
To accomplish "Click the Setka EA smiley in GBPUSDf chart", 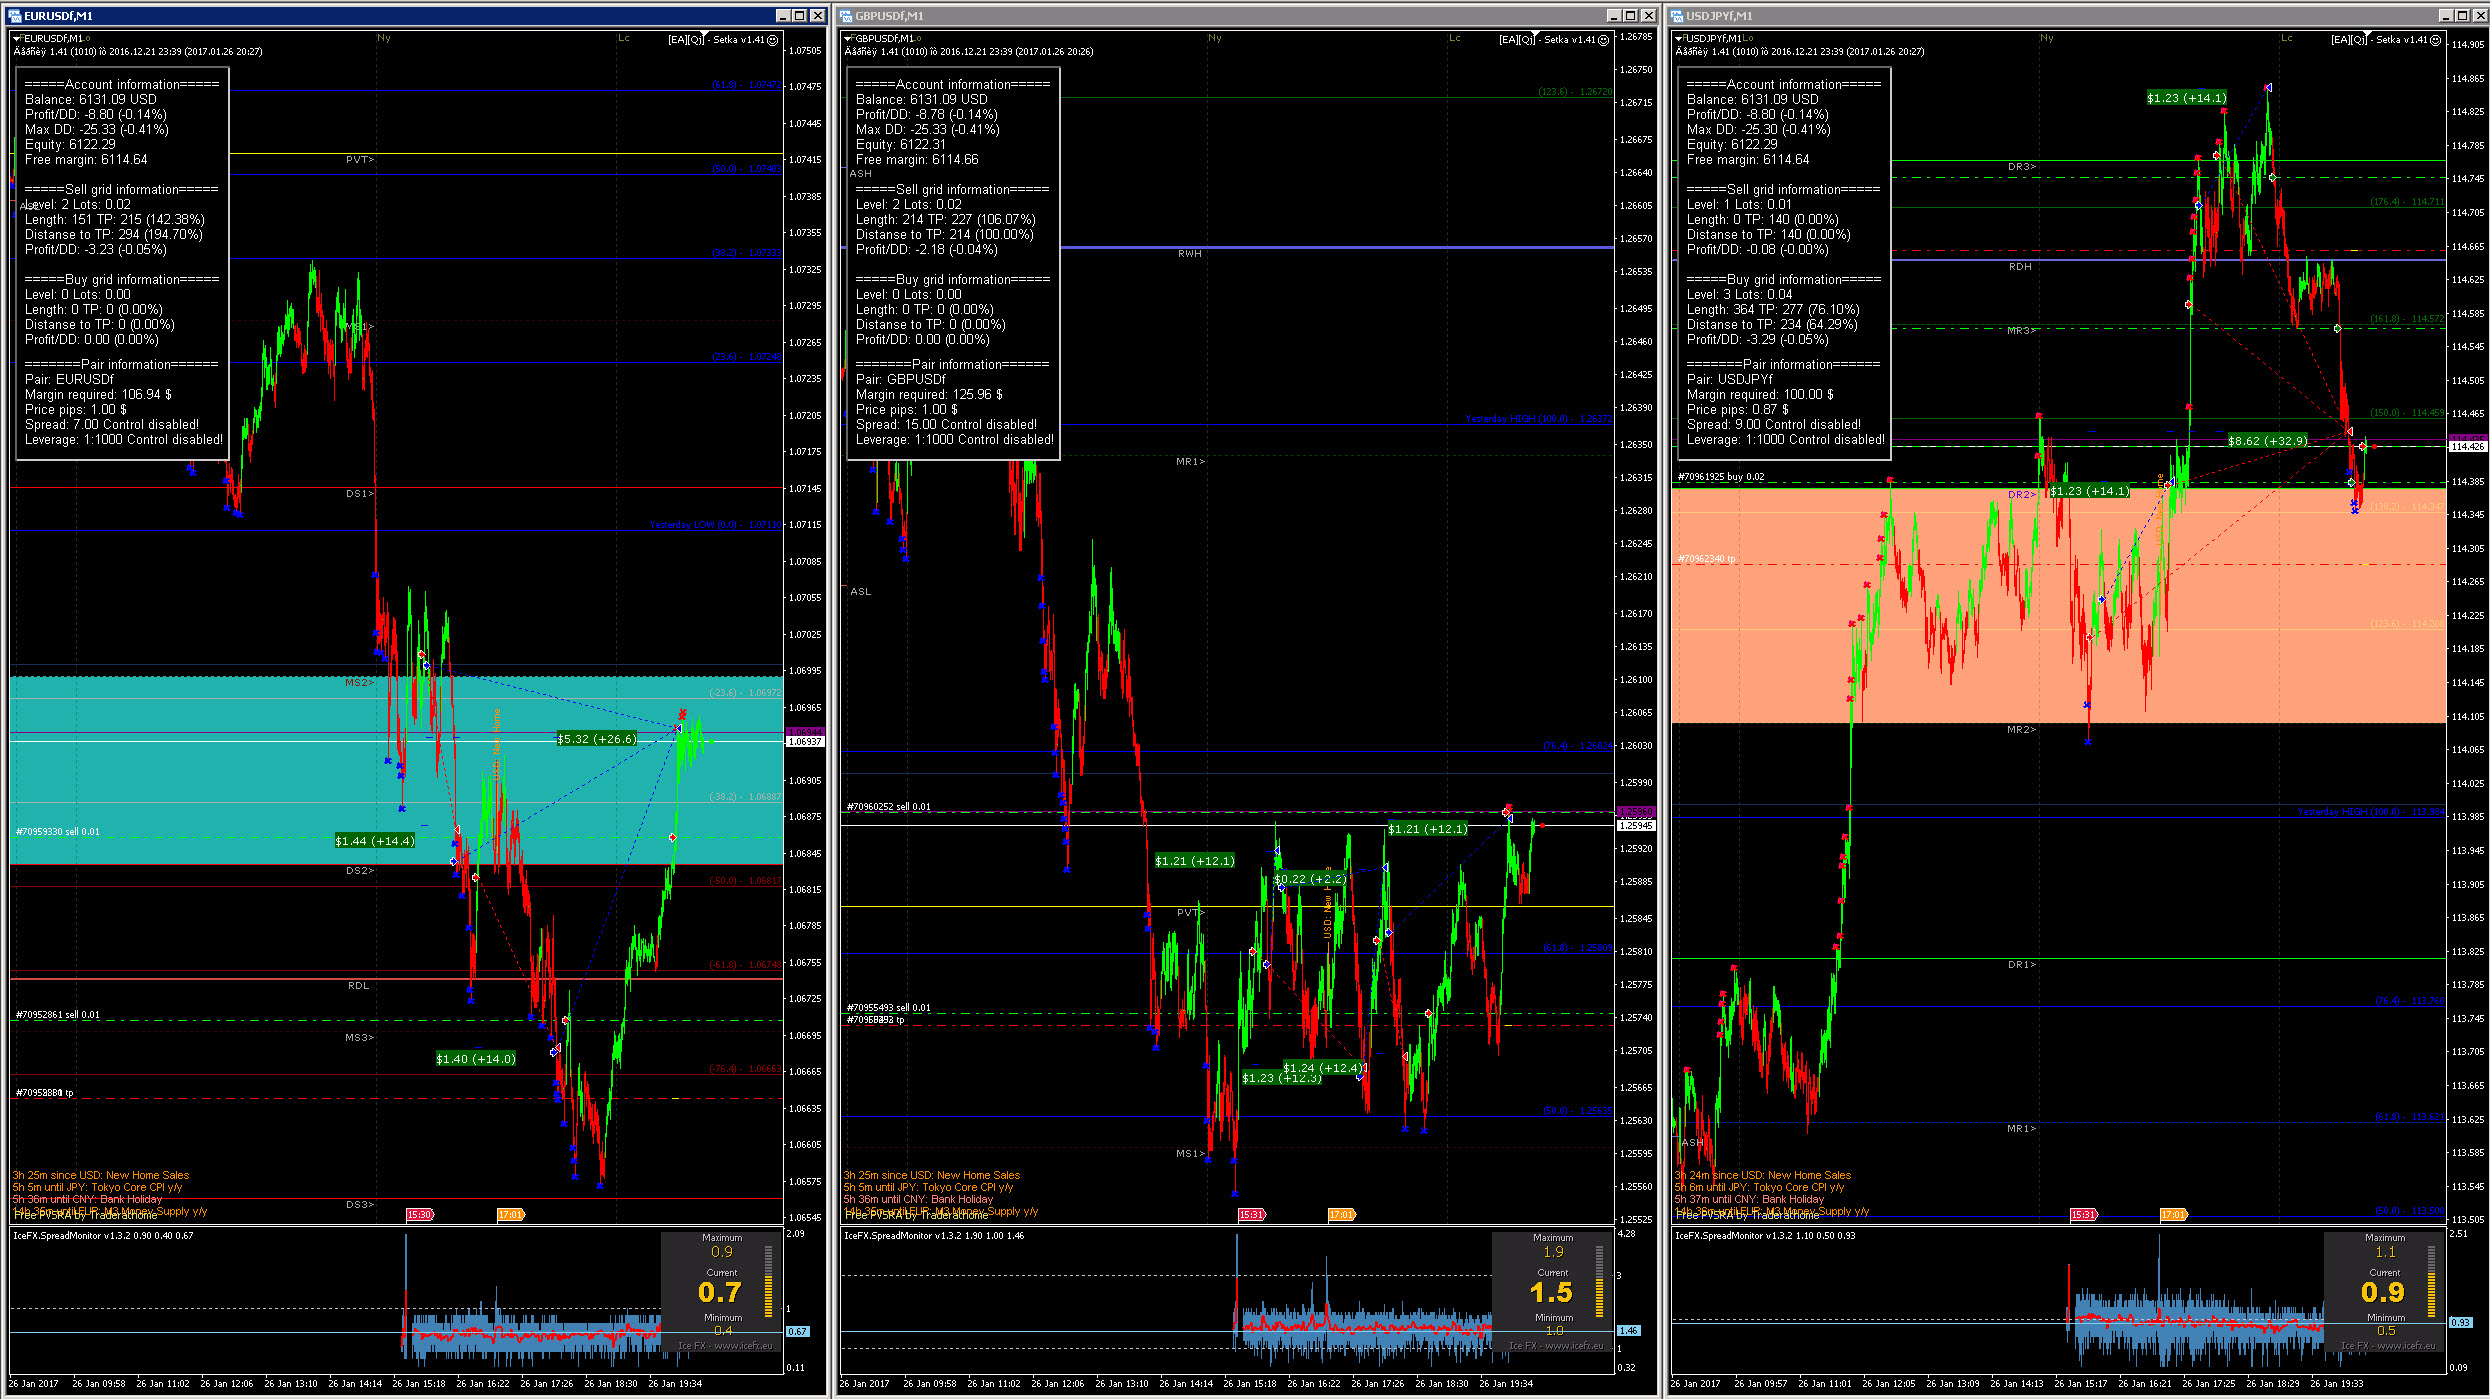I will [x=1604, y=40].
